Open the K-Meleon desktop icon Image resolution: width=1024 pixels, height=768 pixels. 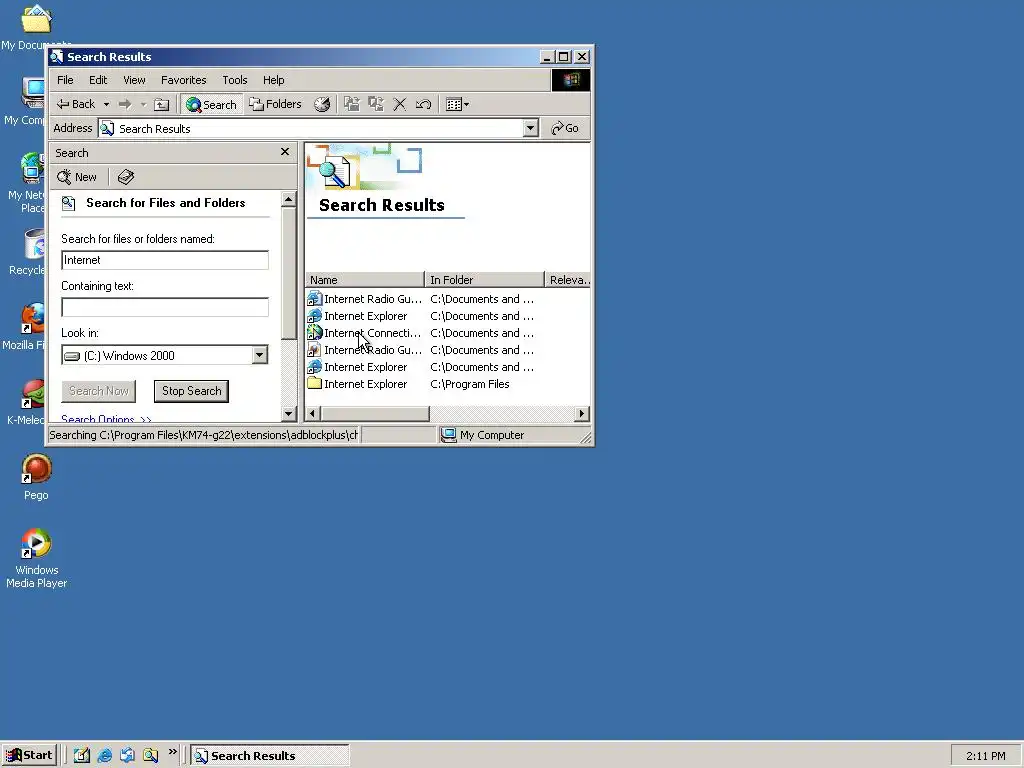point(25,402)
